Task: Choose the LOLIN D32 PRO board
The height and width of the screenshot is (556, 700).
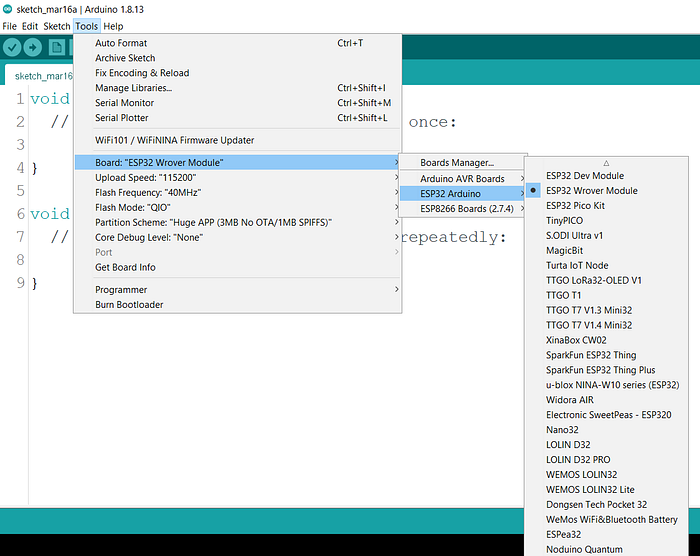Action: 606,460
